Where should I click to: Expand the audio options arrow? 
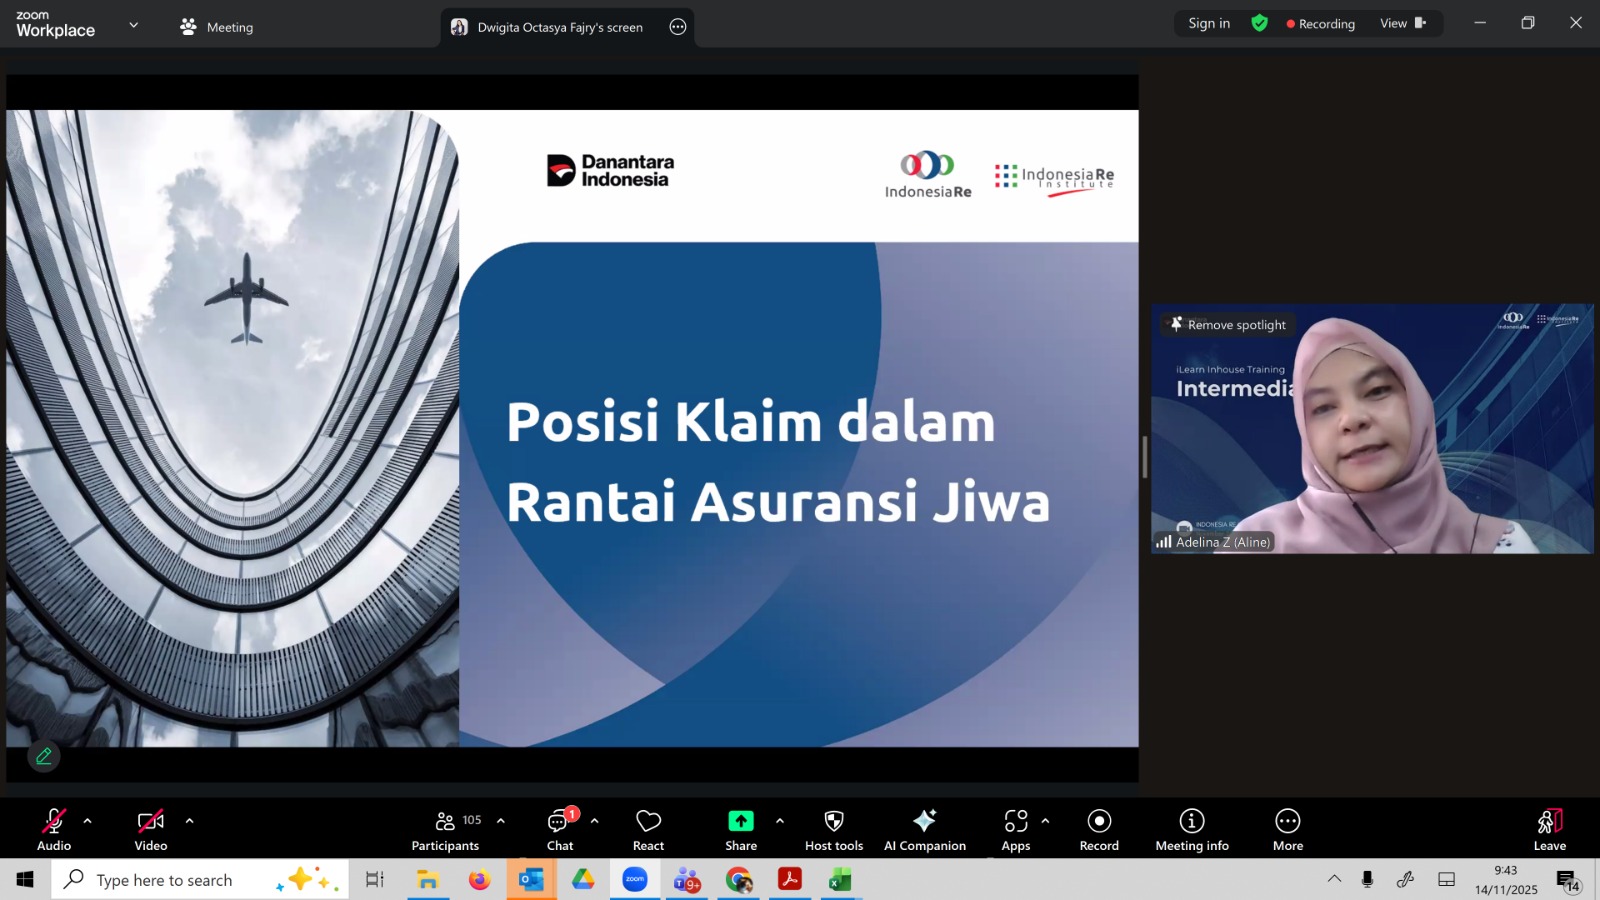88,821
